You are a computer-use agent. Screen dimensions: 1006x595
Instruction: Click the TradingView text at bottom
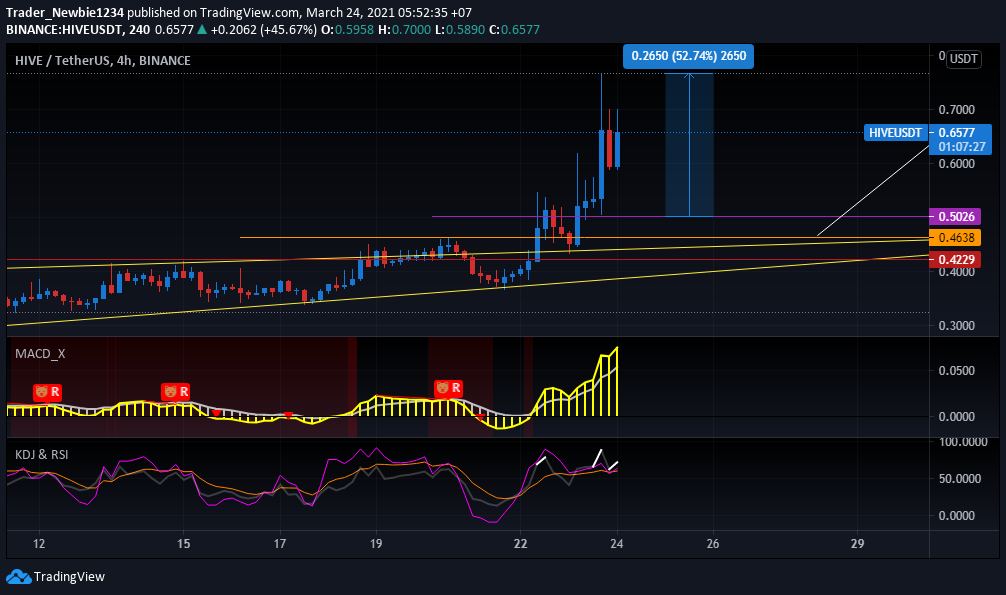click(x=69, y=576)
